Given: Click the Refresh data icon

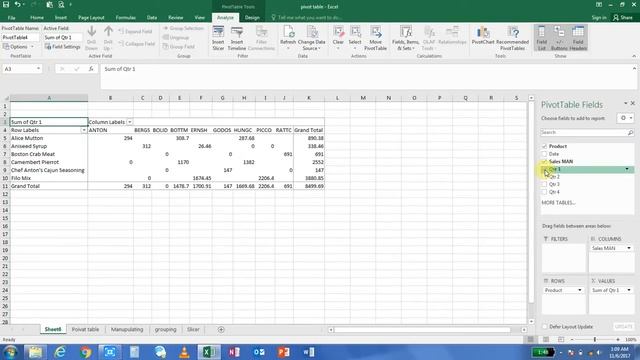Looking at the screenshot, I should (288, 38).
